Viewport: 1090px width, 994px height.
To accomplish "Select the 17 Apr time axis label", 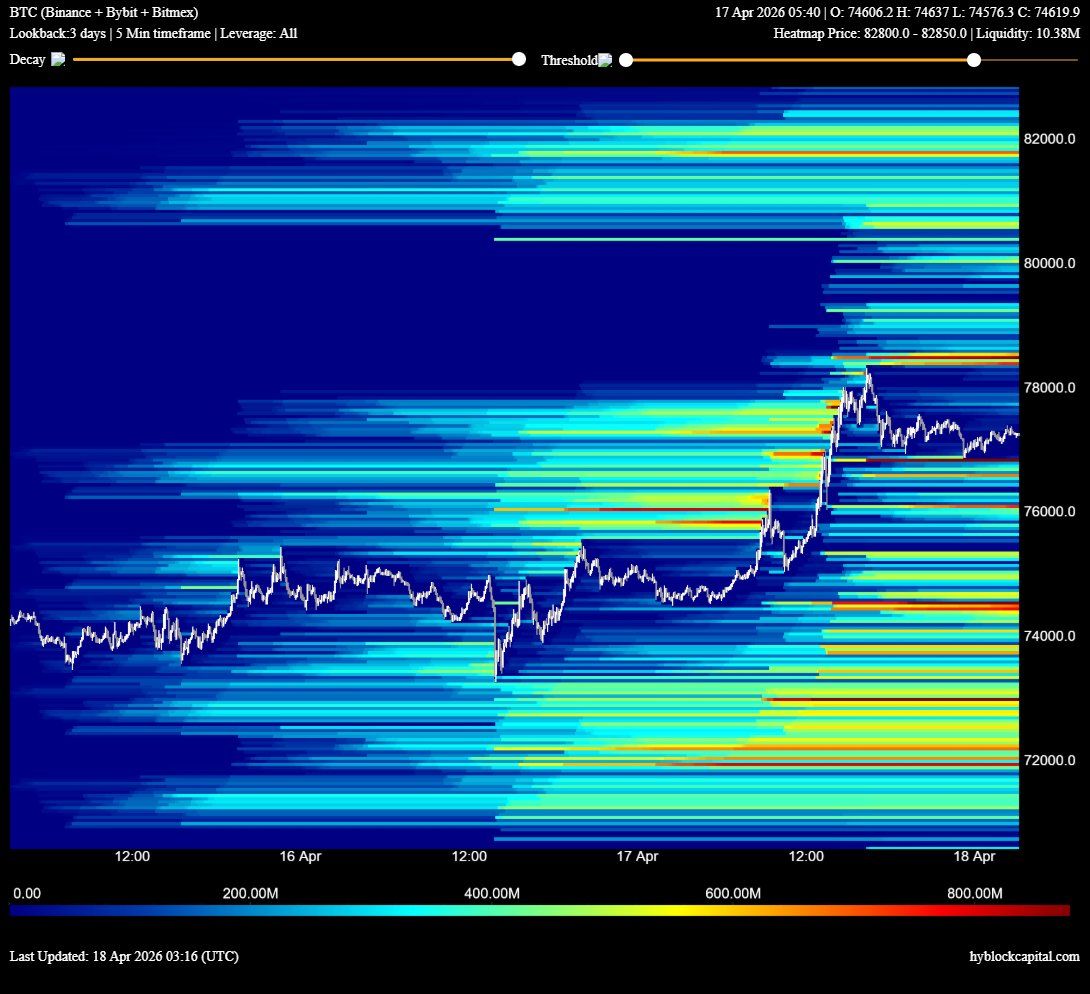I will (x=637, y=857).
